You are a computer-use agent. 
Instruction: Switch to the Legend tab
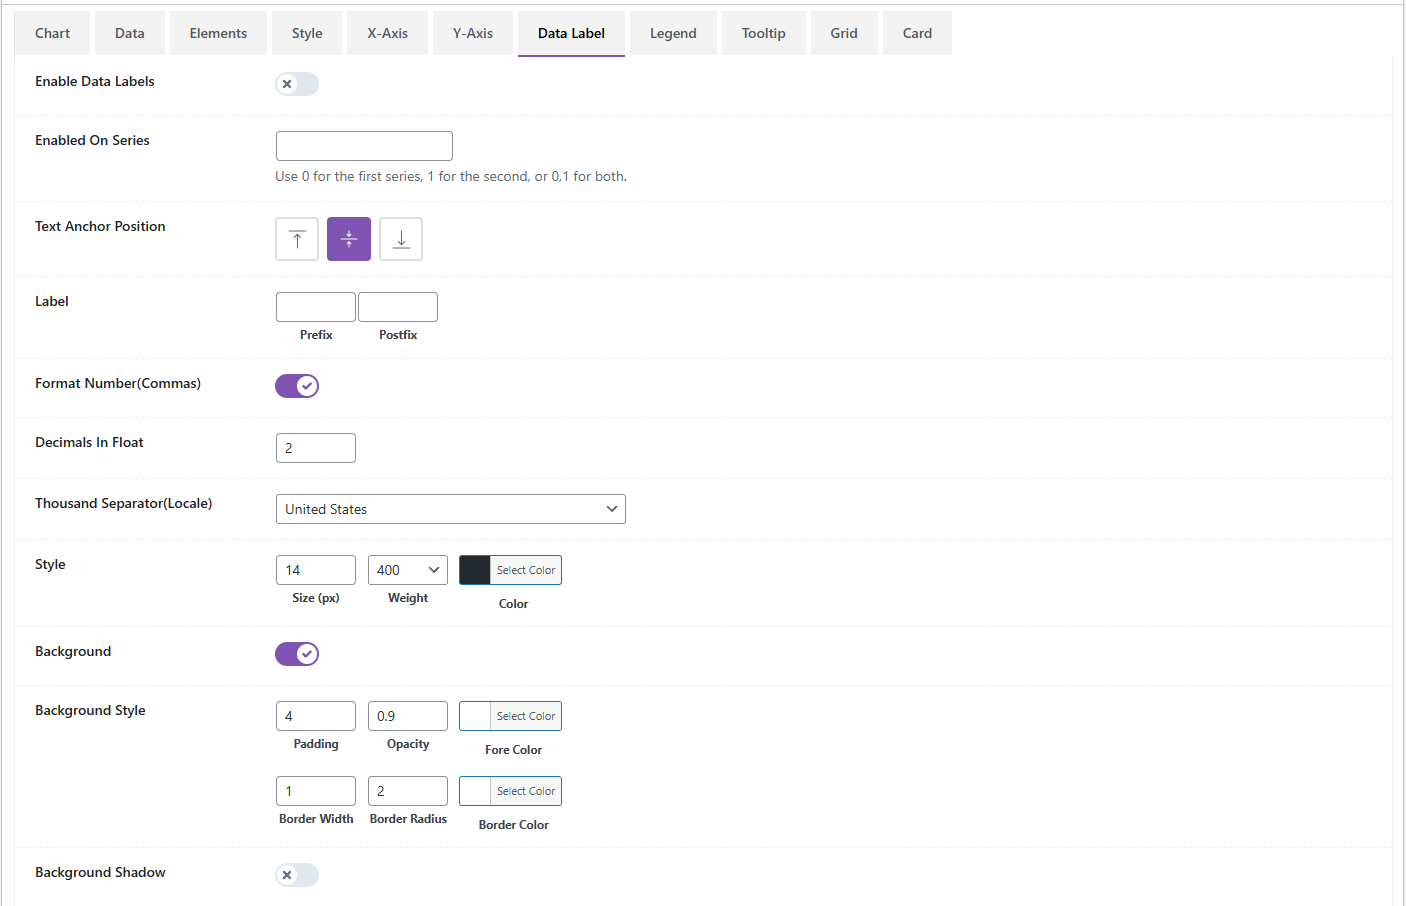[x=673, y=33]
